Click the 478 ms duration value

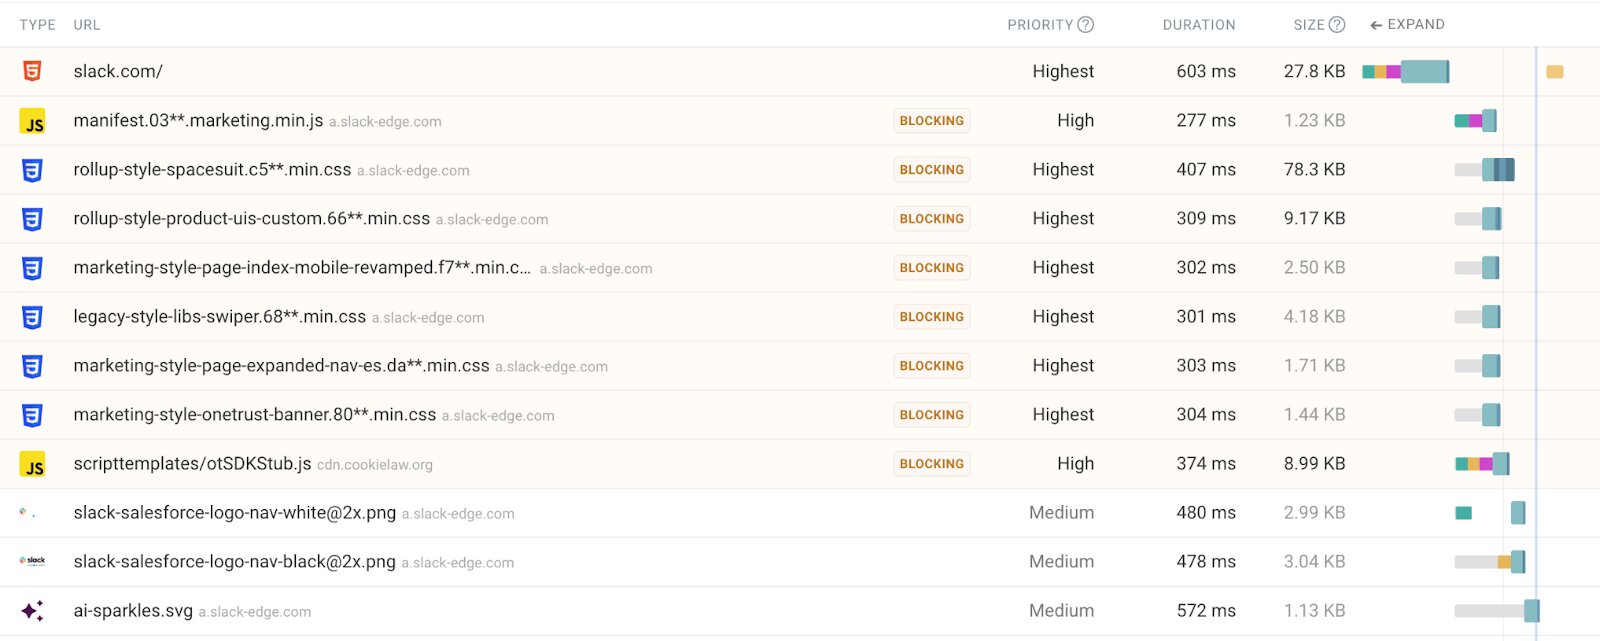[x=1206, y=561]
